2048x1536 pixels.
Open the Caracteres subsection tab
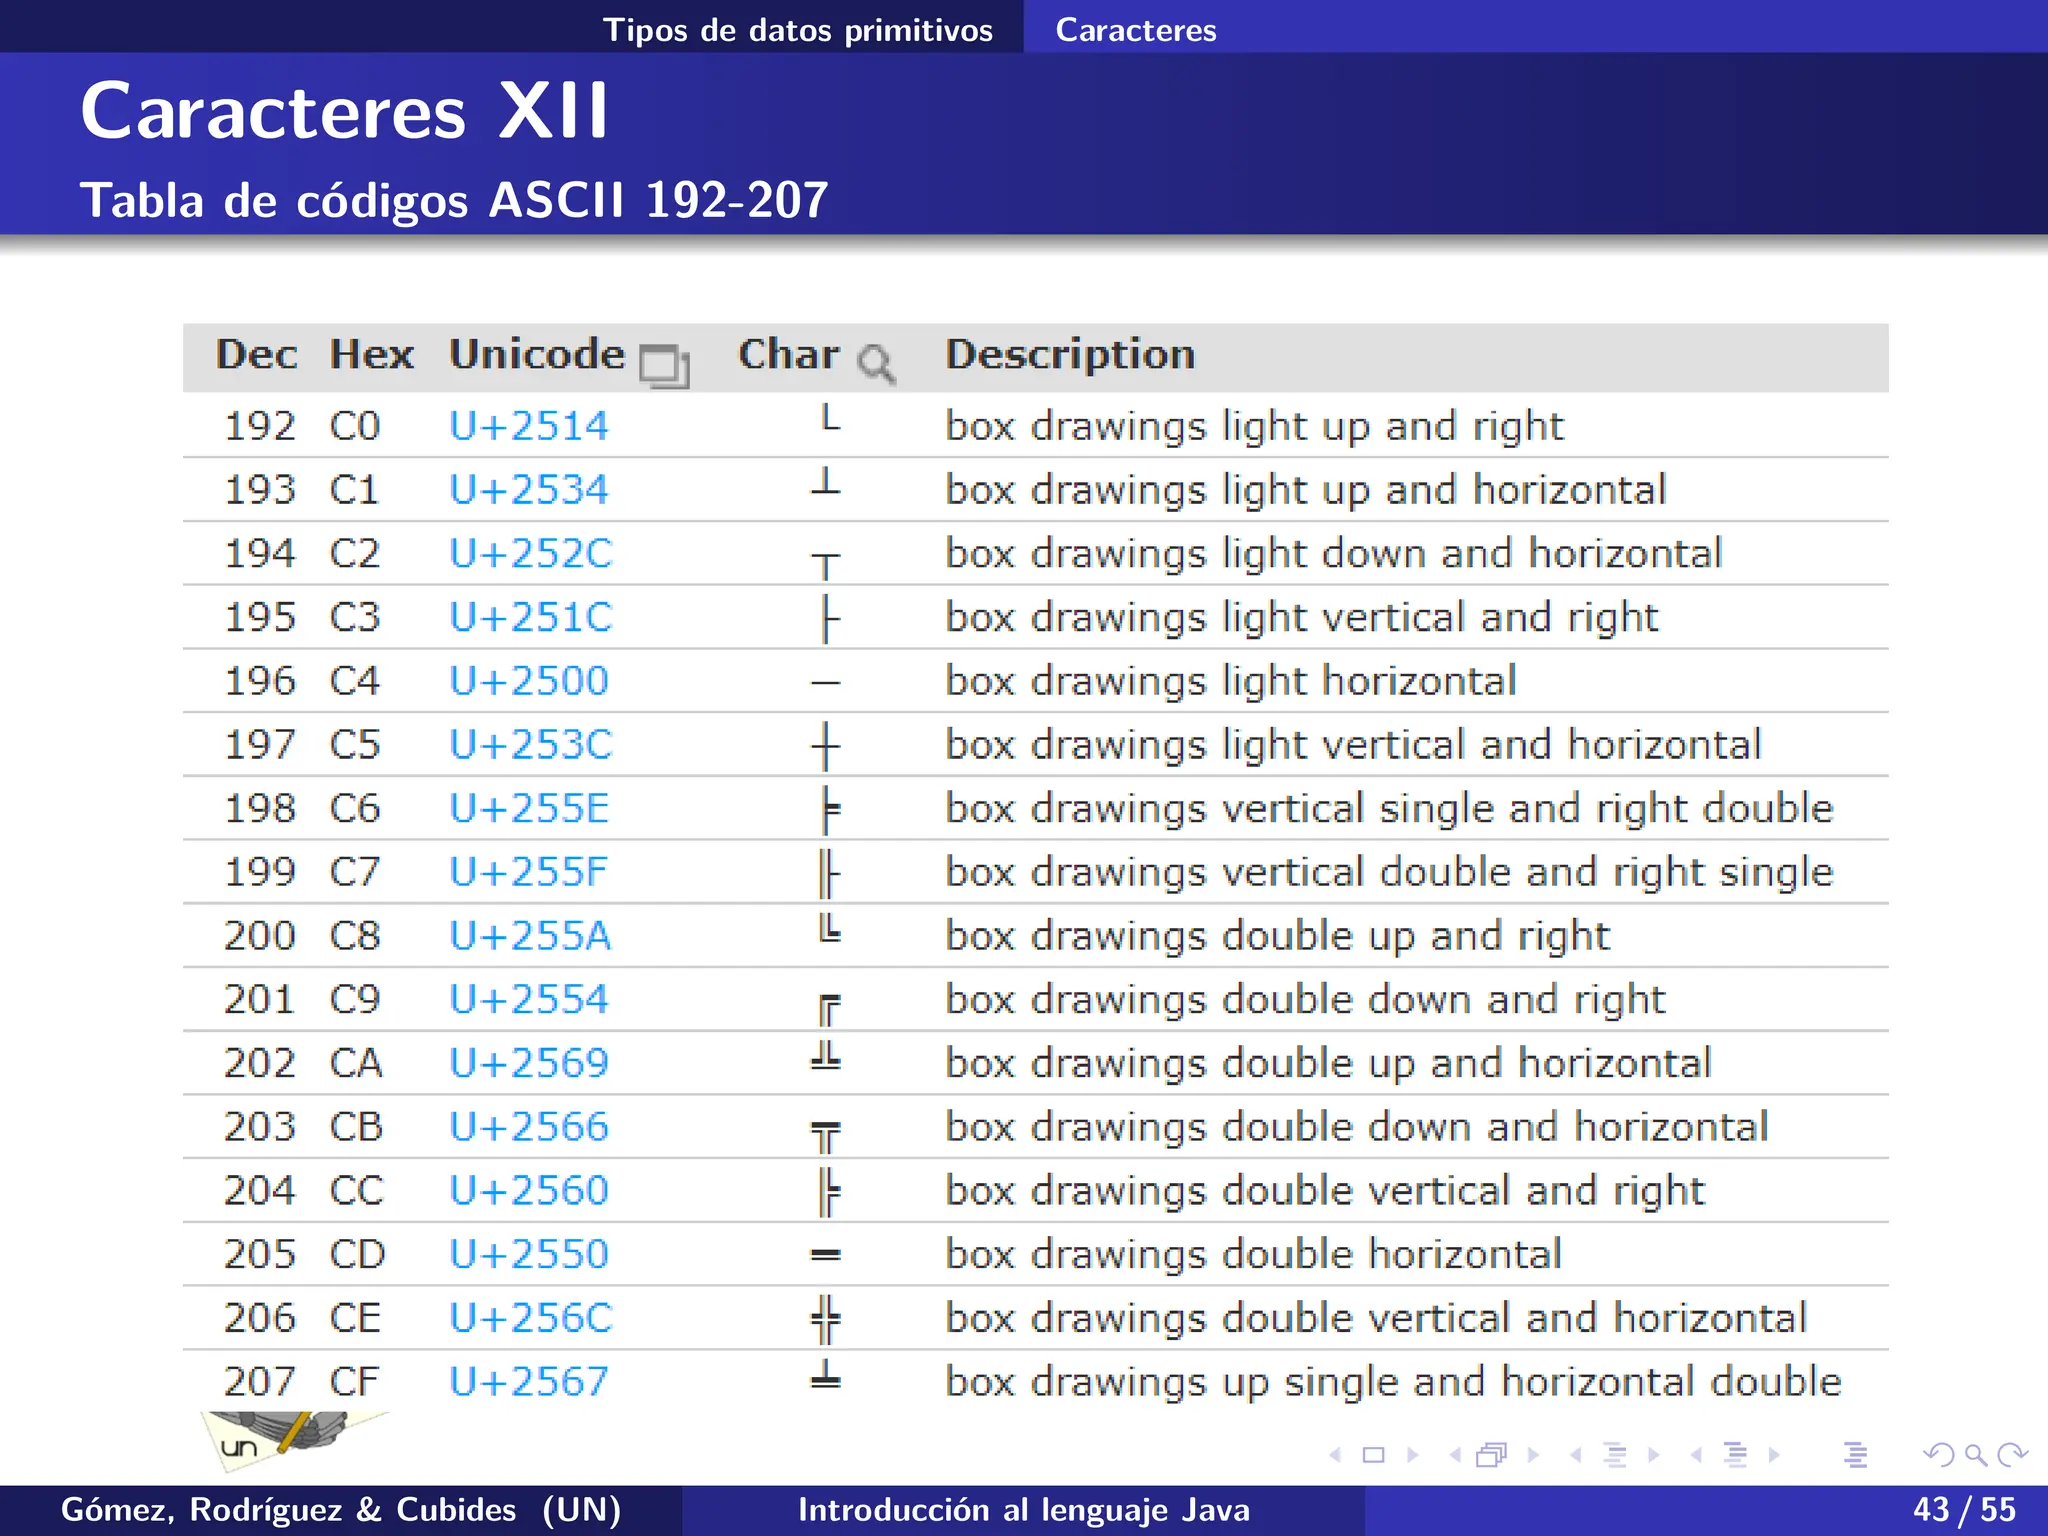coord(1136,30)
